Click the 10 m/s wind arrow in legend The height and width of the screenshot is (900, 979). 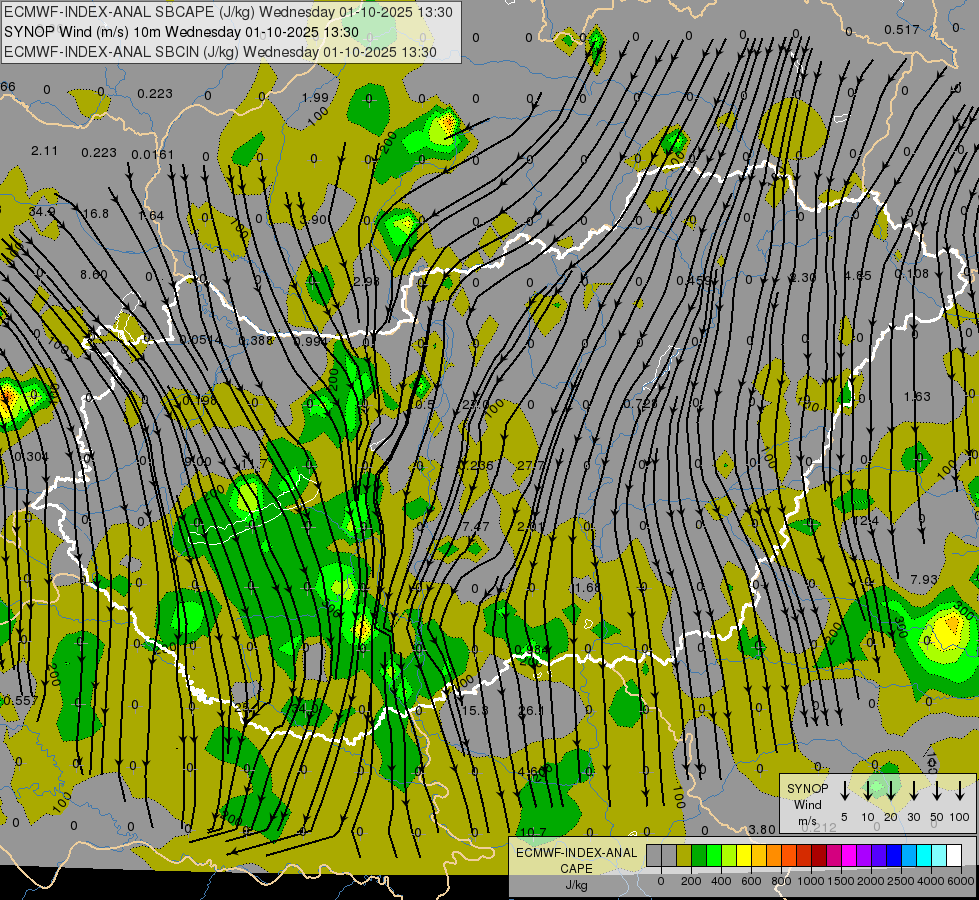point(867,792)
